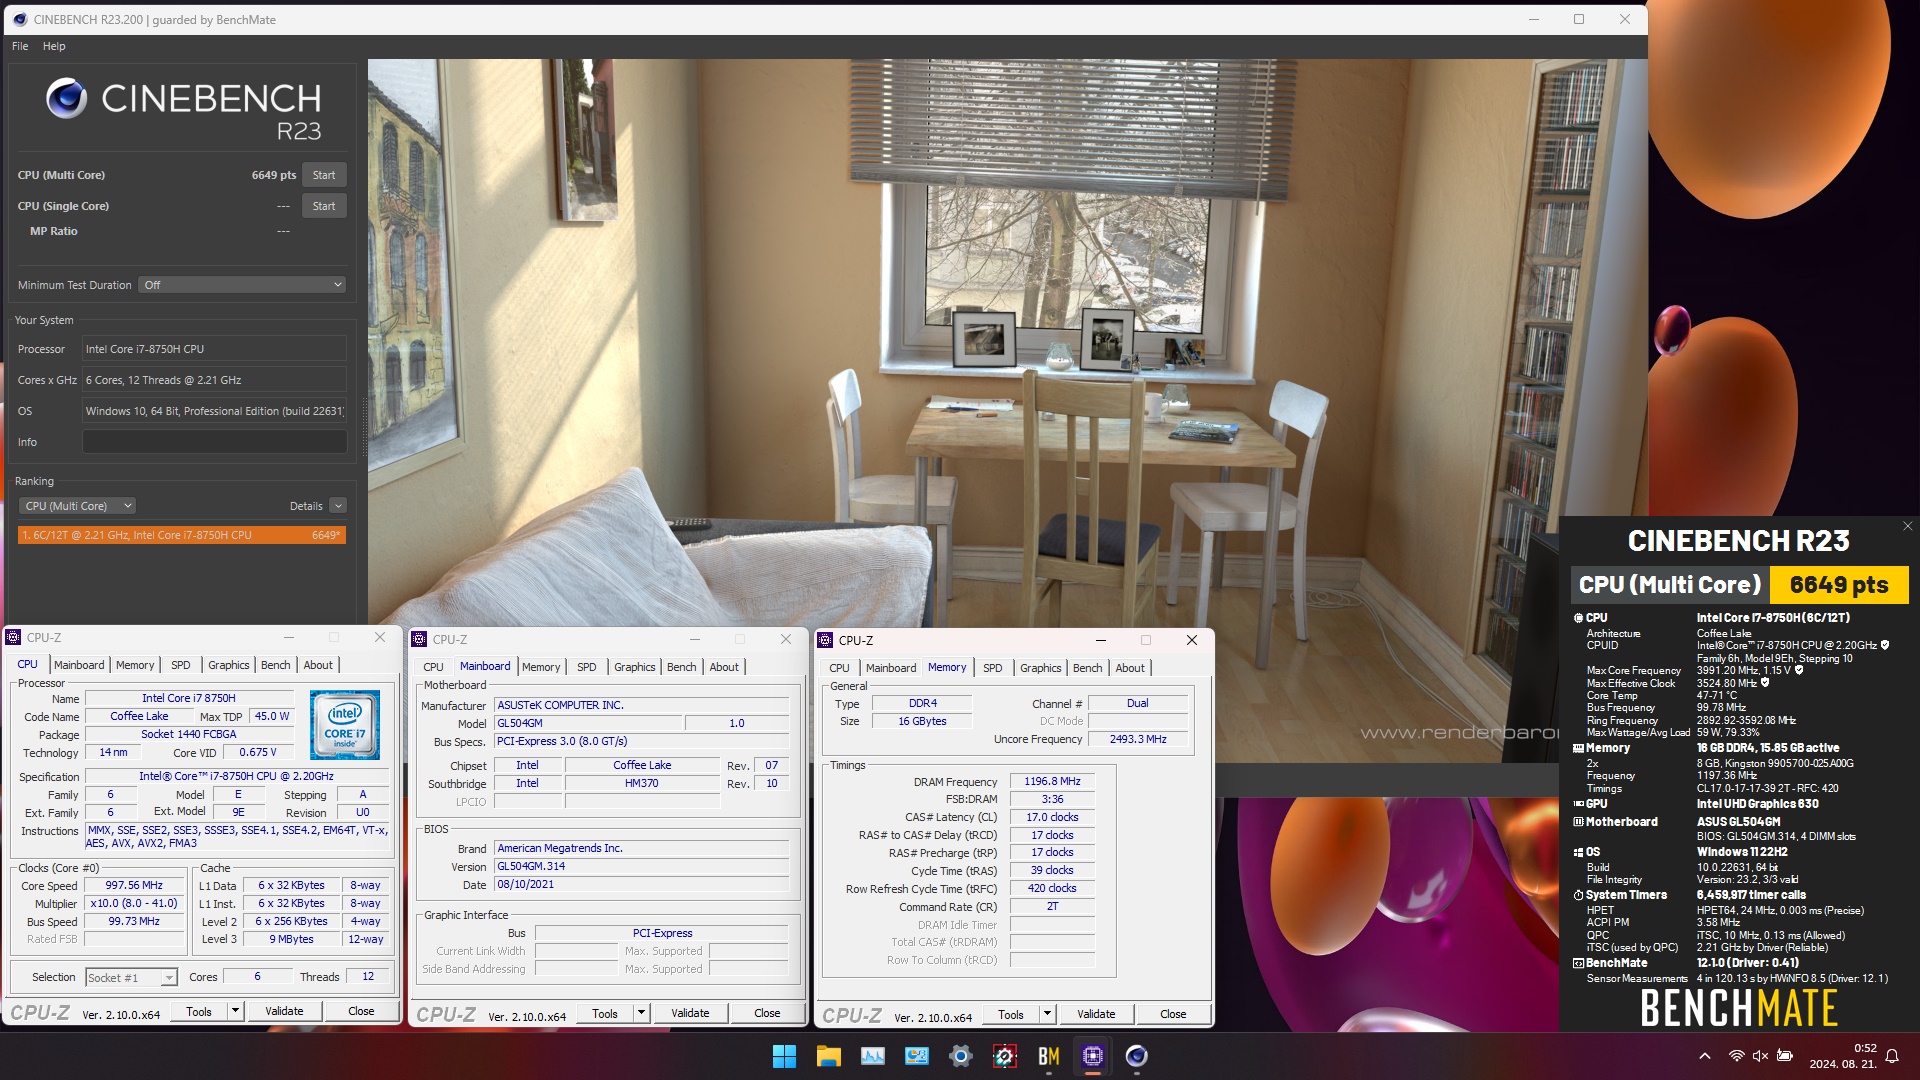Click Validate in middle CPU-Z window
Viewport: 1920px width, 1080px height.
690,1014
